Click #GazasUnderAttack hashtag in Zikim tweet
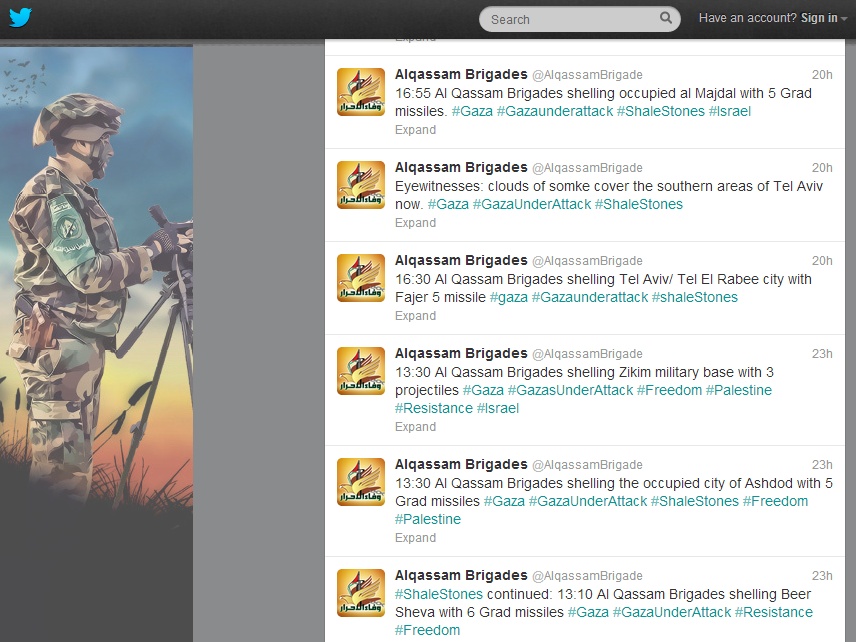This screenshot has width=856, height=642. 570,390
